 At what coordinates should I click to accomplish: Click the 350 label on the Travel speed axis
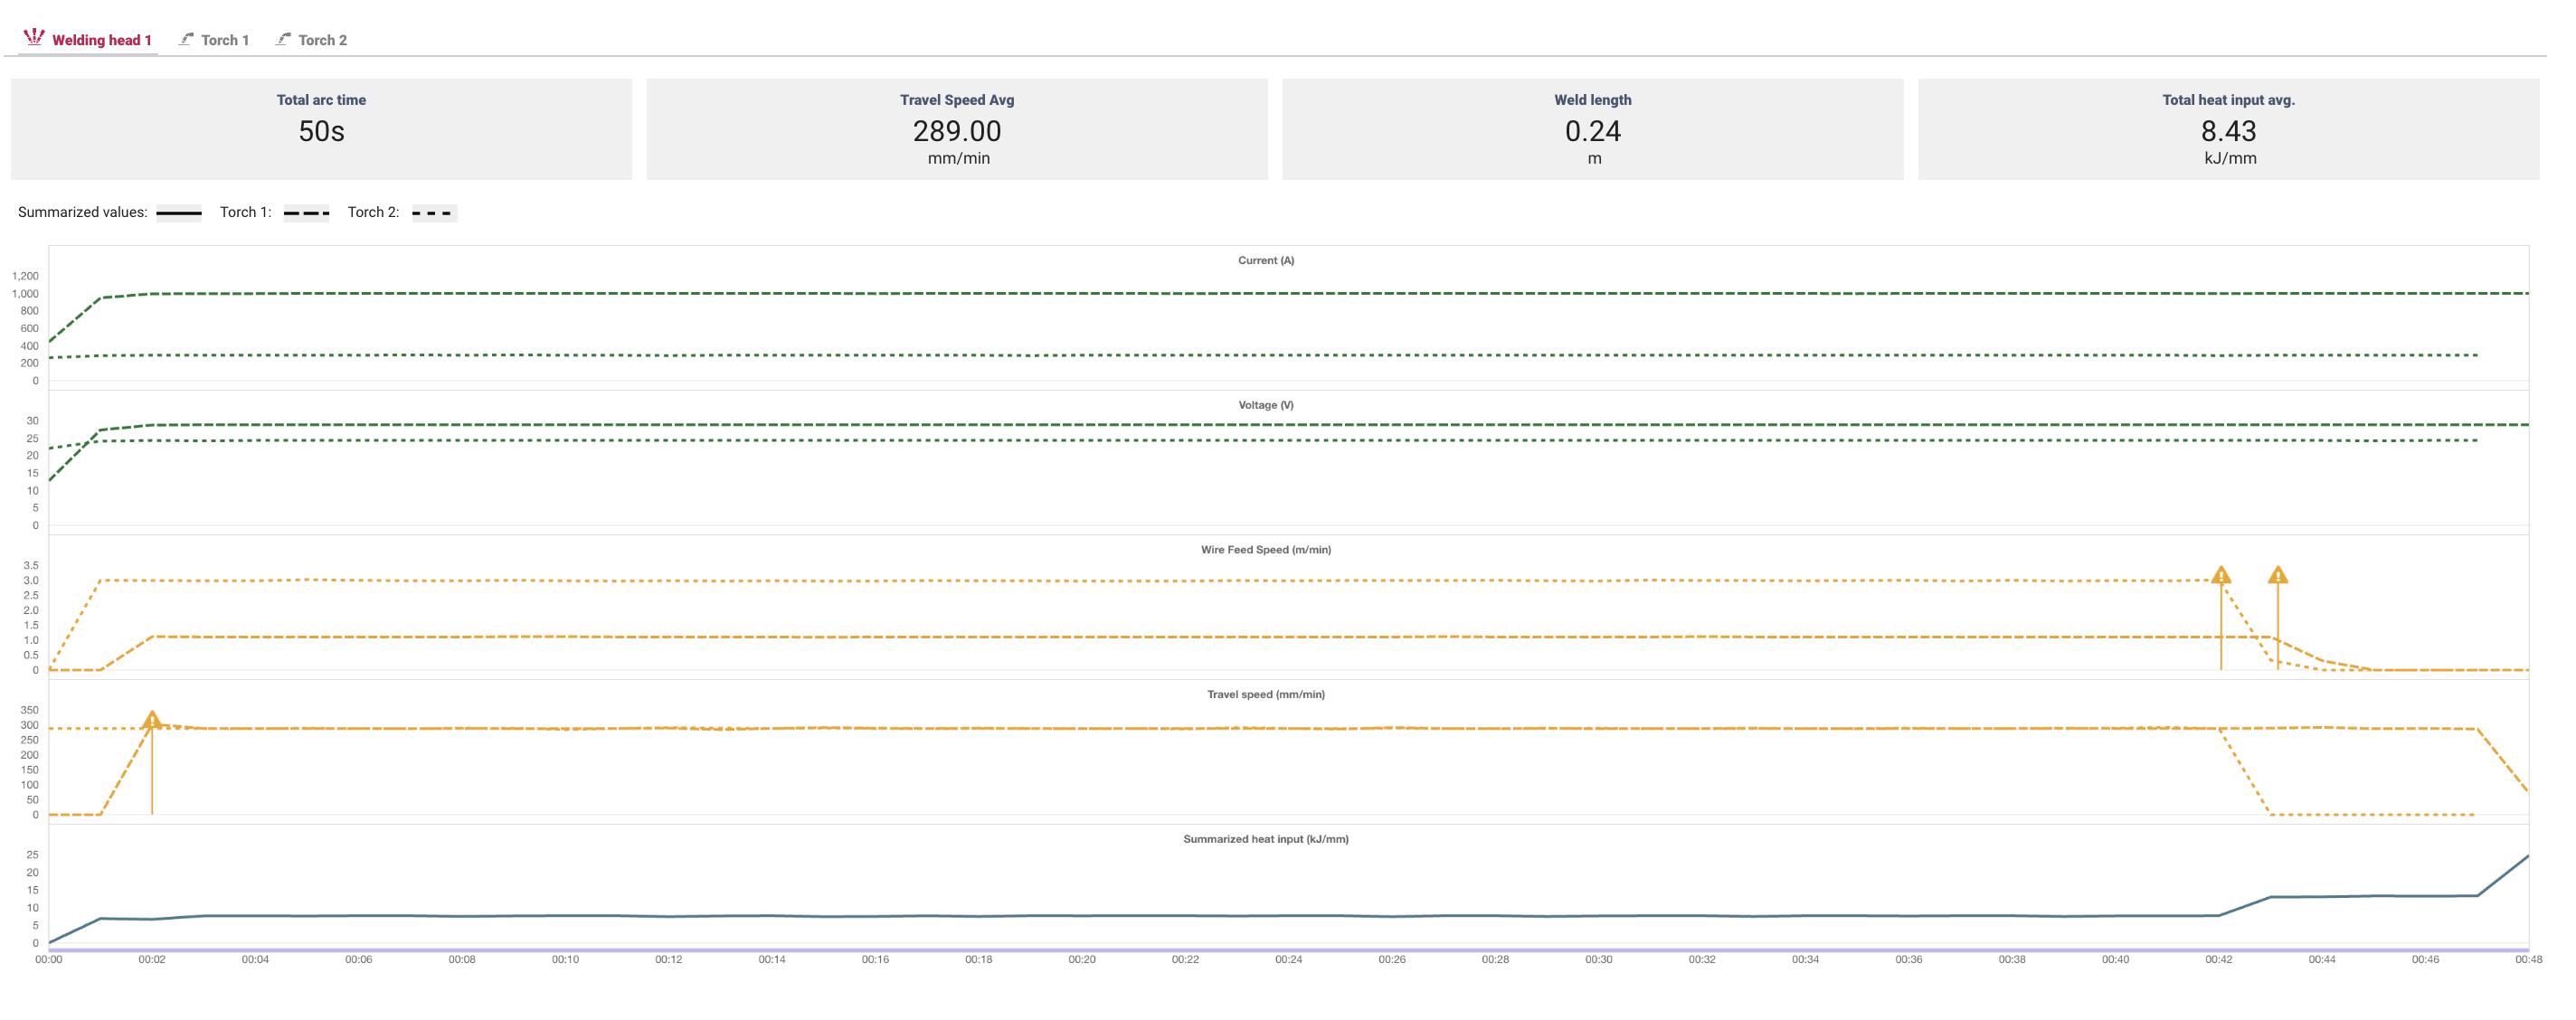[x=30, y=710]
